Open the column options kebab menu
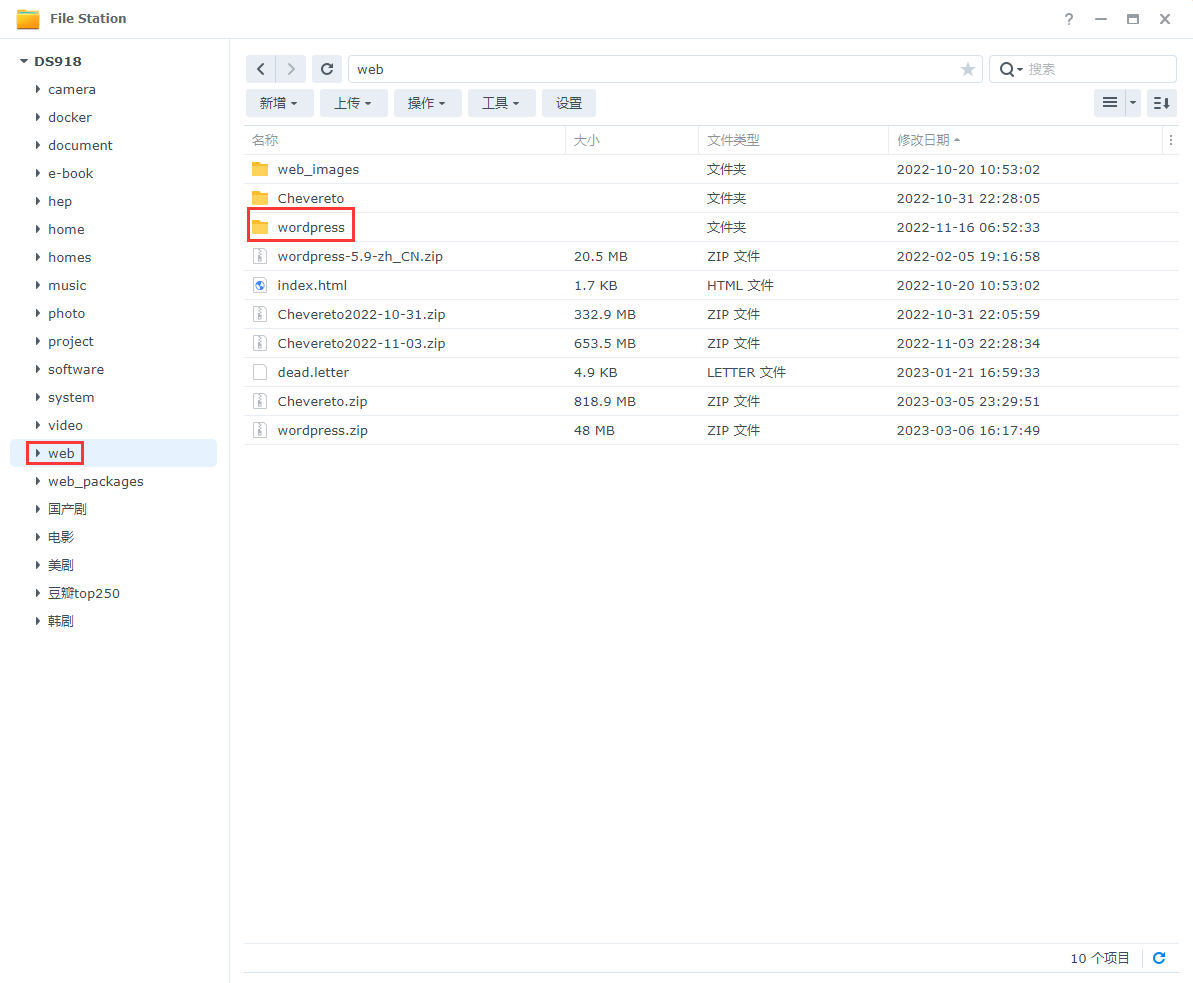Image resolution: width=1193 pixels, height=983 pixels. [x=1170, y=140]
